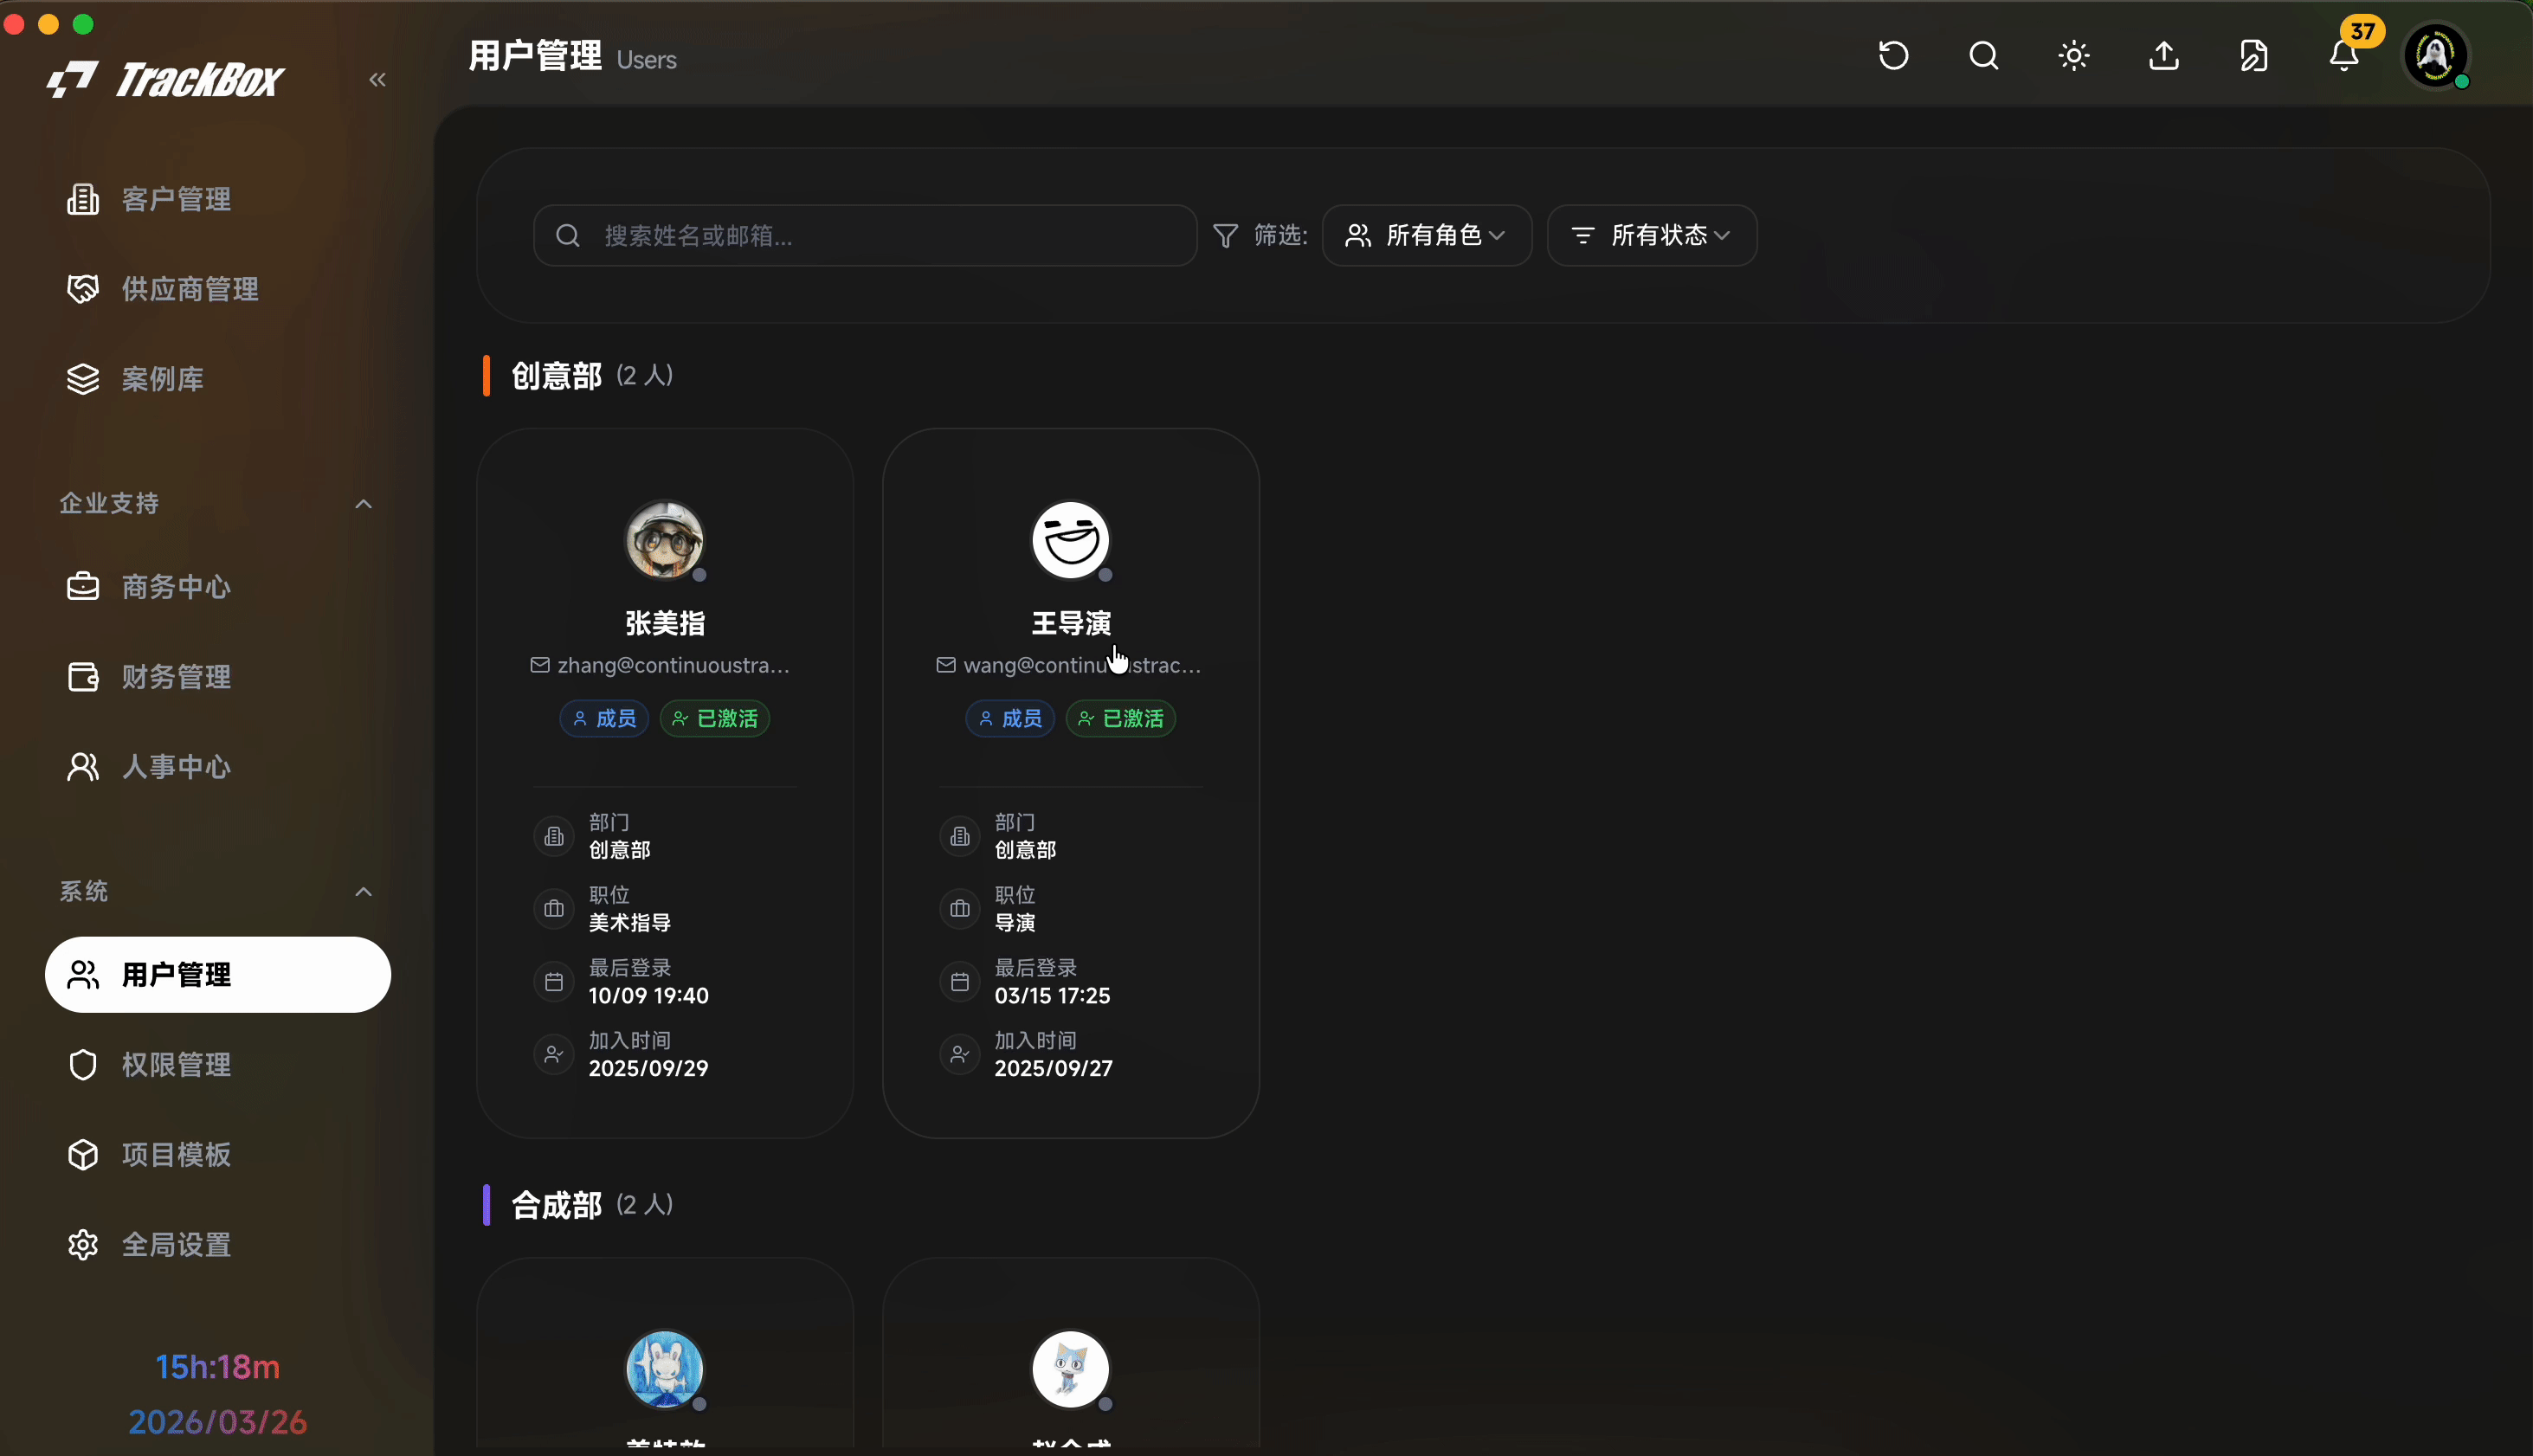Image resolution: width=2533 pixels, height=1456 pixels.
Task: Open 案例库 in sidebar
Action: tap(218, 379)
